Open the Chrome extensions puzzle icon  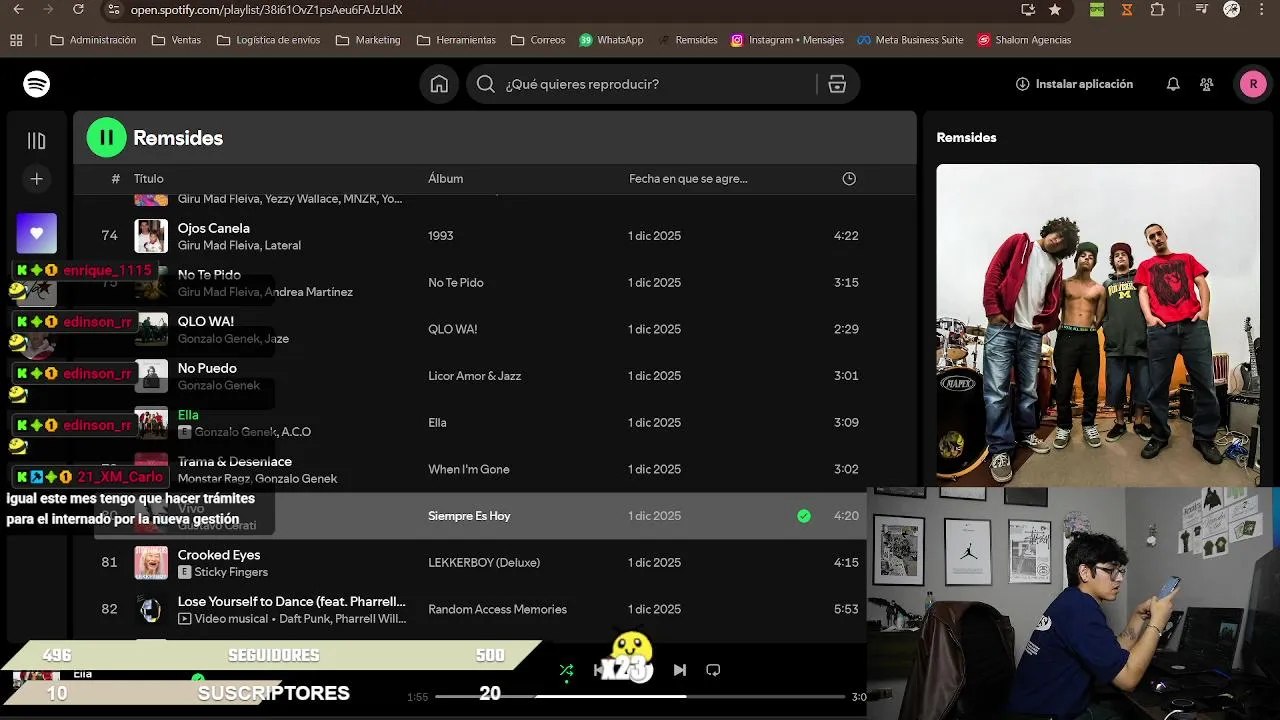tap(1158, 10)
